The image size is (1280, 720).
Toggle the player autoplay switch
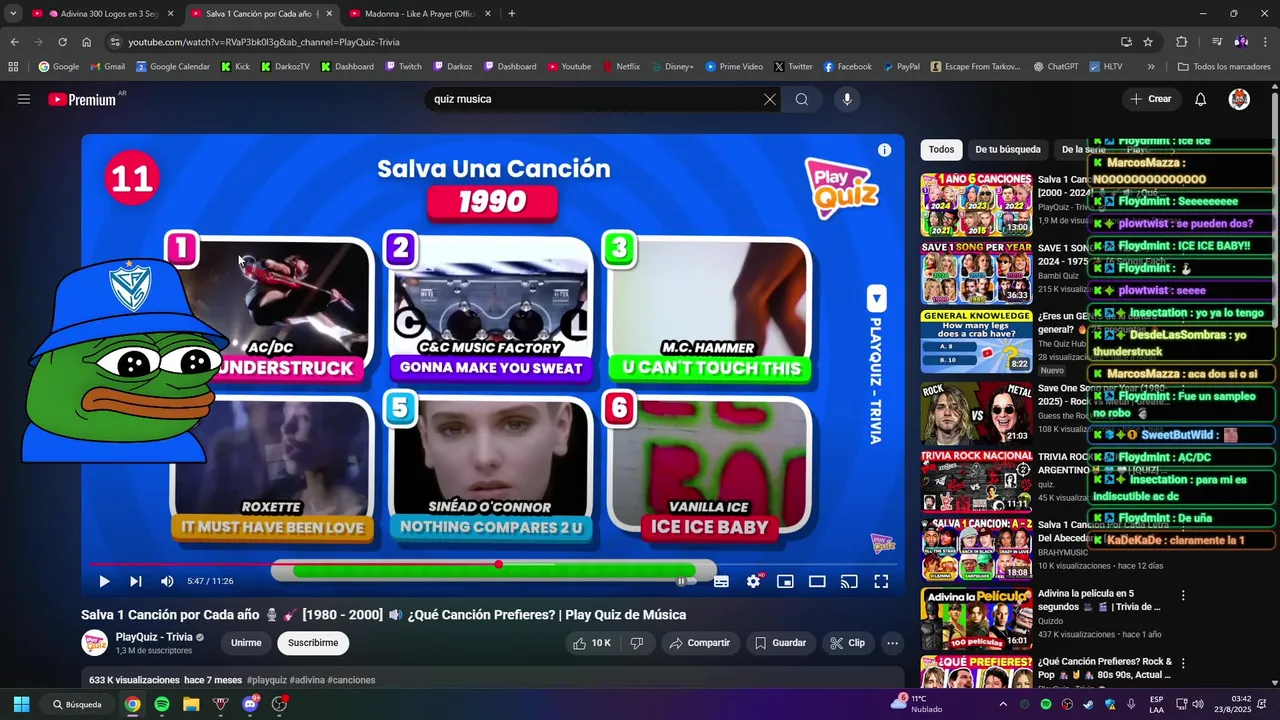[x=685, y=581]
